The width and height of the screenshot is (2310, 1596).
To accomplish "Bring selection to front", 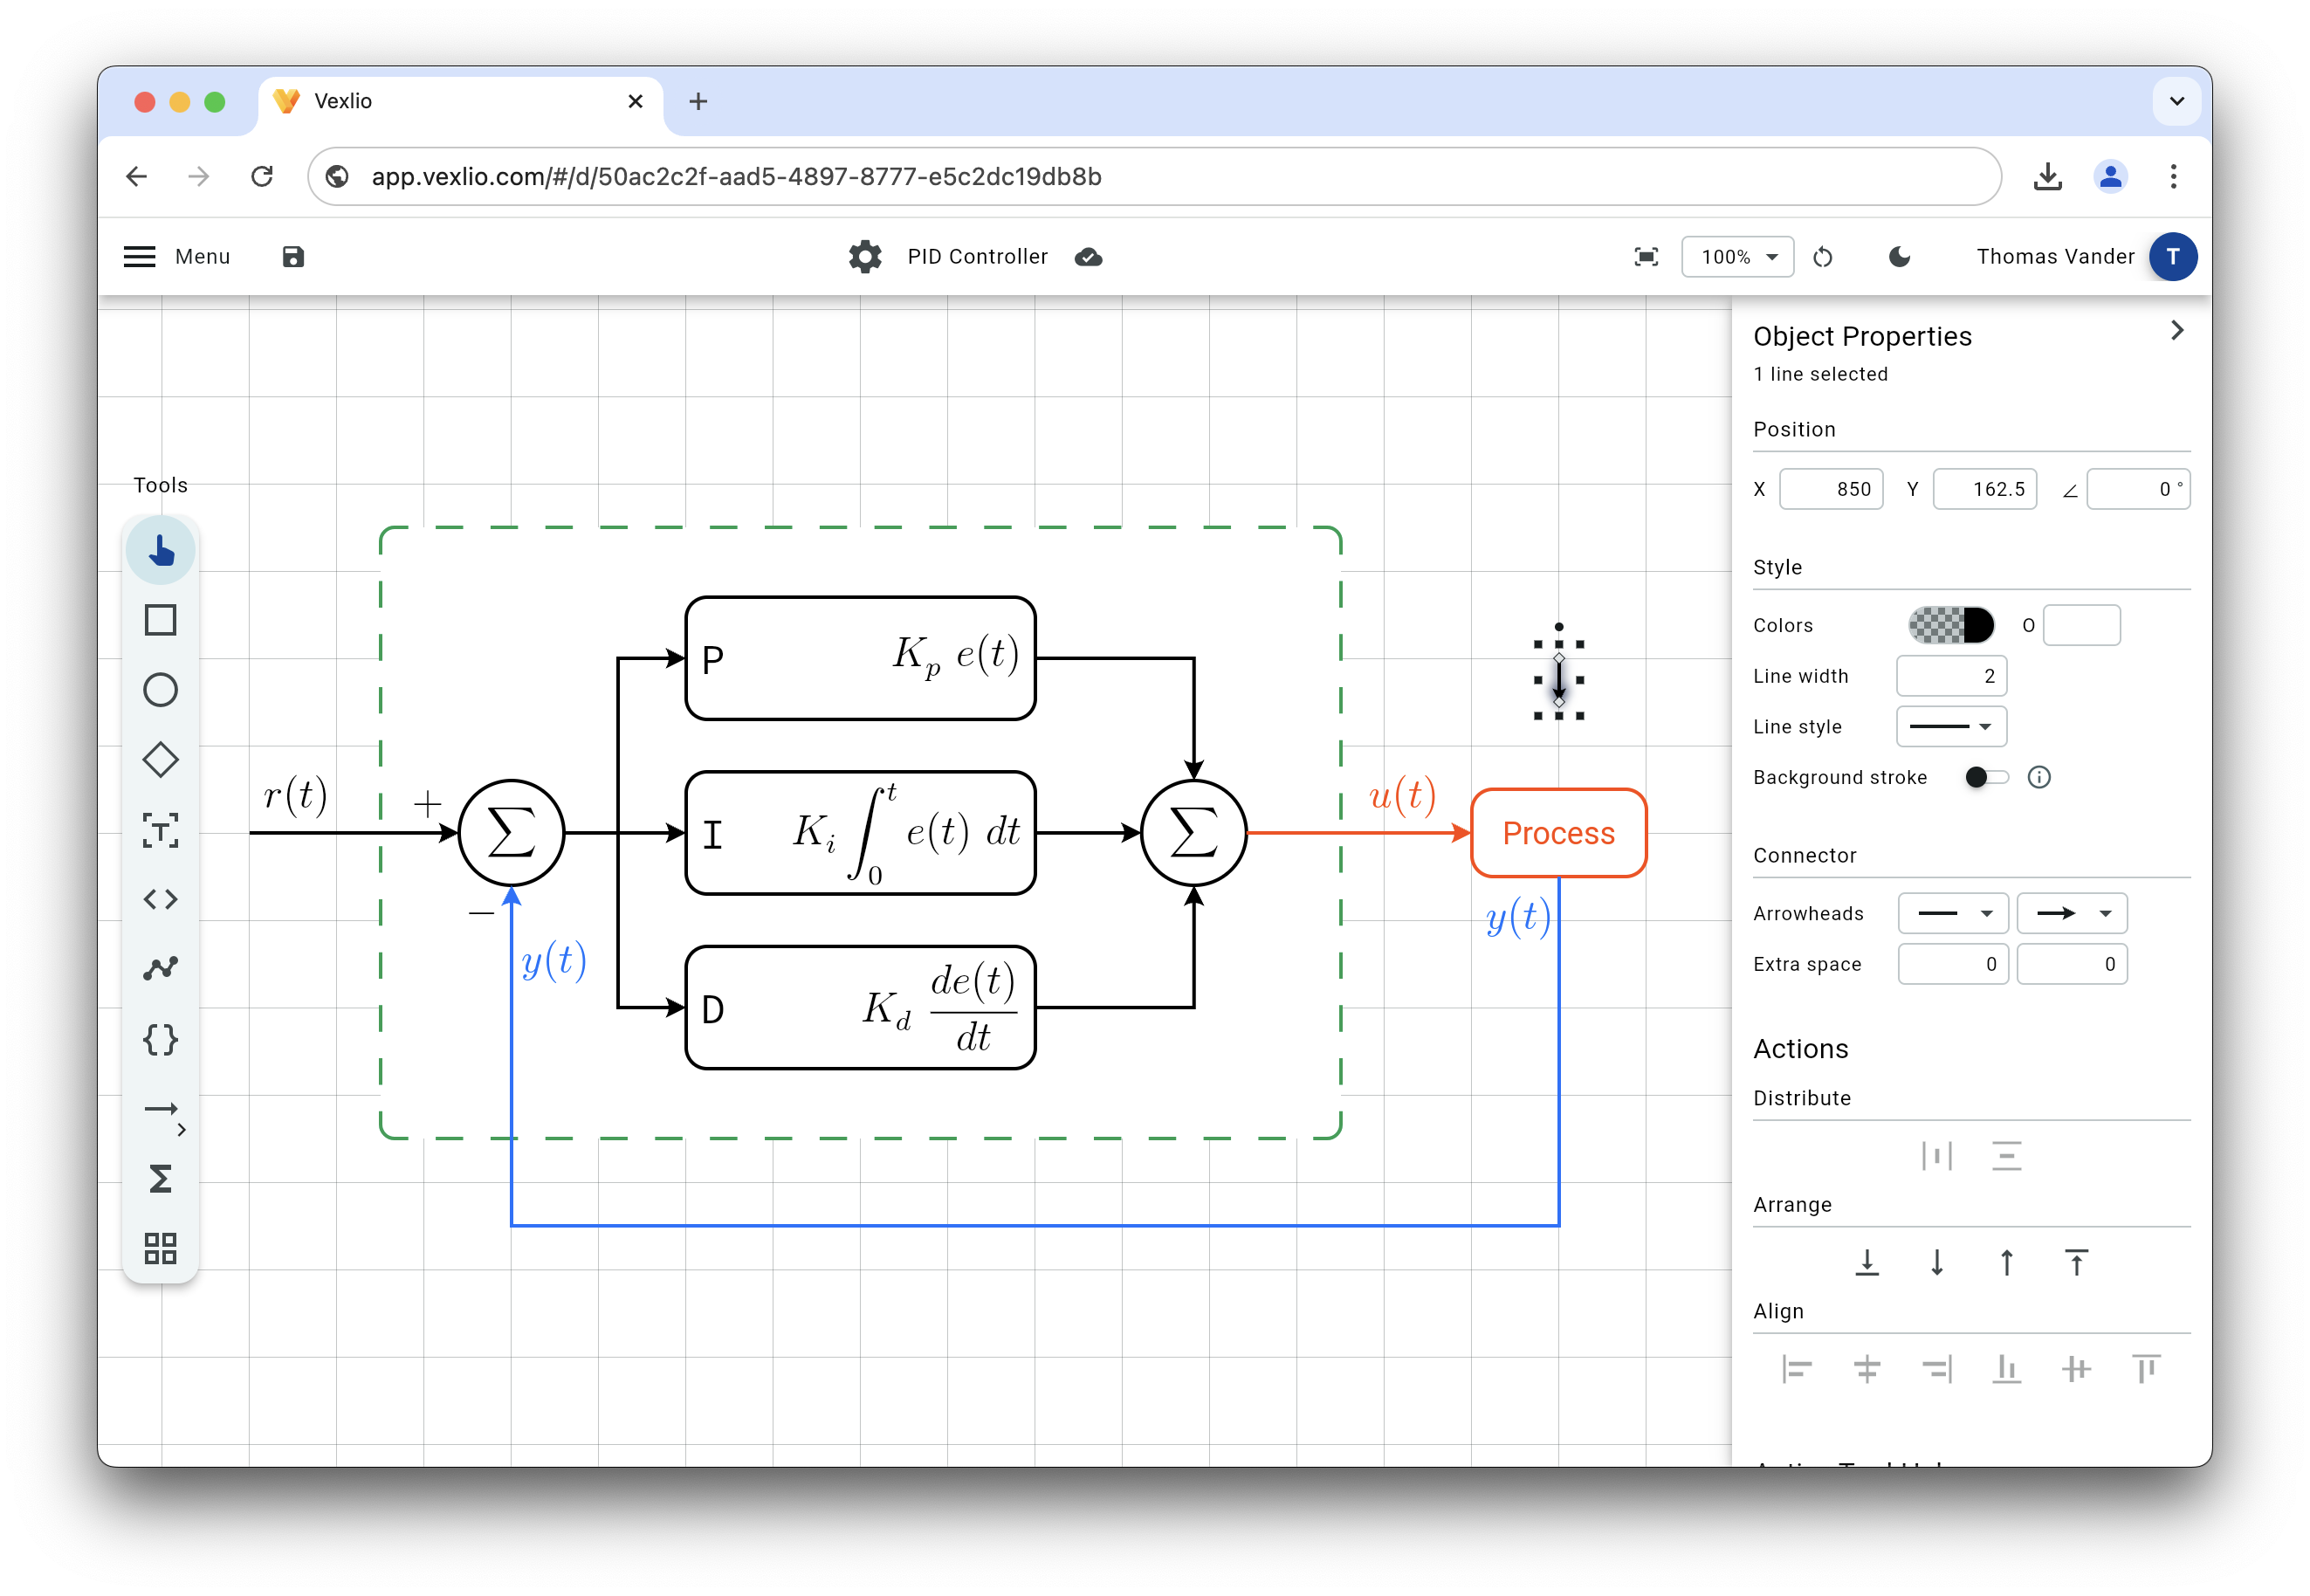I will 2076,1263.
